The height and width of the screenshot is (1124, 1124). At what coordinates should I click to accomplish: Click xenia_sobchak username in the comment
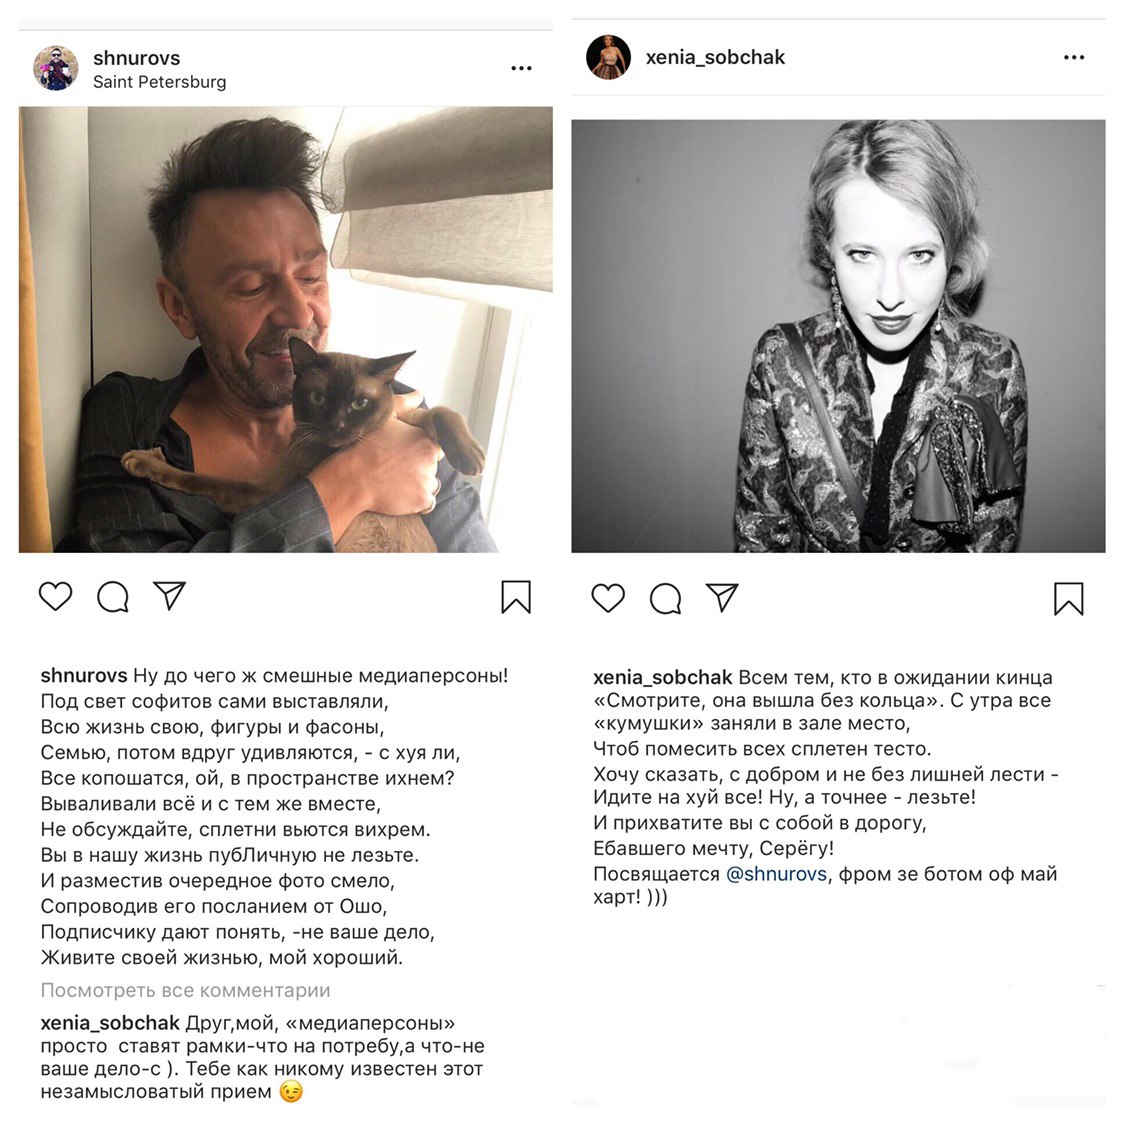(x=110, y=1022)
